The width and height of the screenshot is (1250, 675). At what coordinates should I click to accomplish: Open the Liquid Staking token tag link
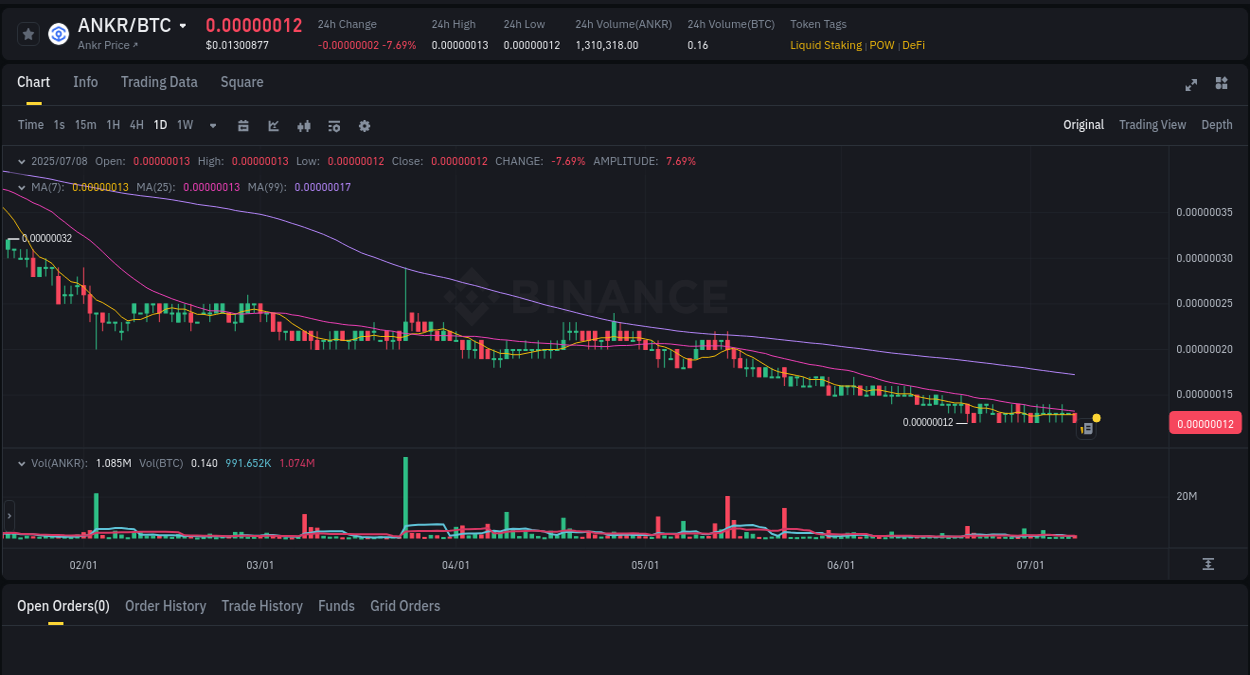coord(826,45)
